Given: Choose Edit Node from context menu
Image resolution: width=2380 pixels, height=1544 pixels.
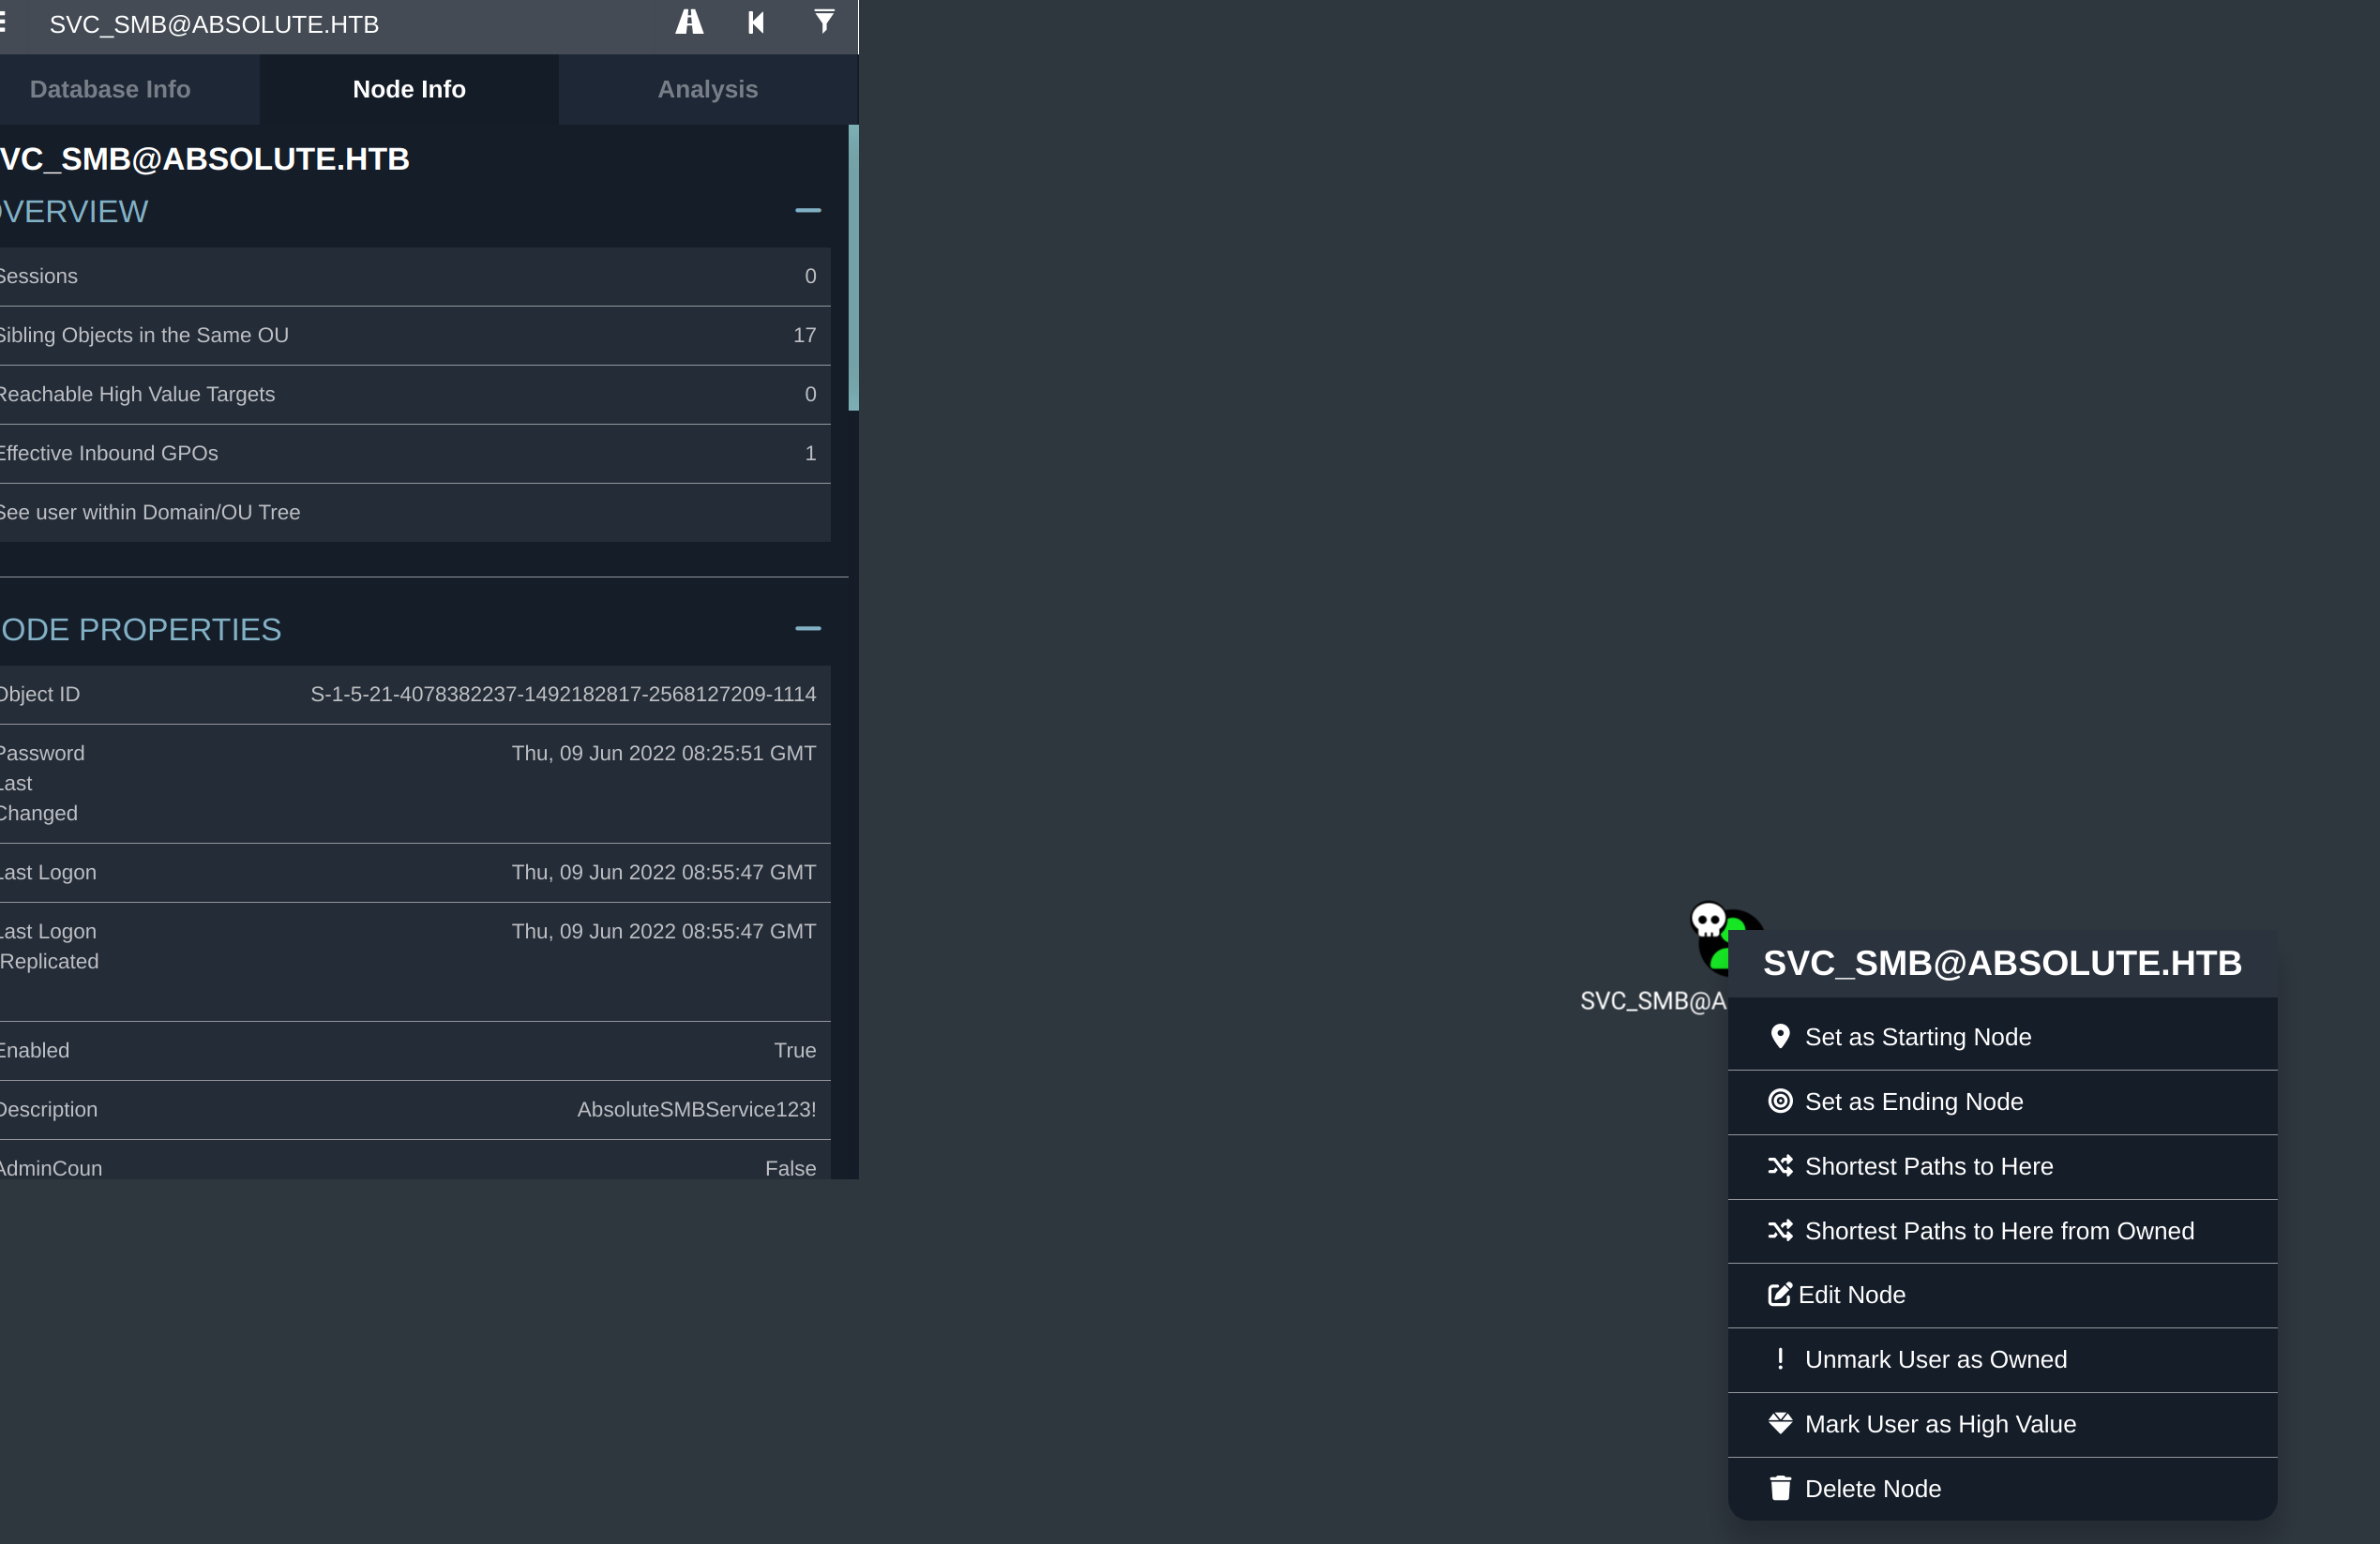Looking at the screenshot, I should pos(1851,1295).
